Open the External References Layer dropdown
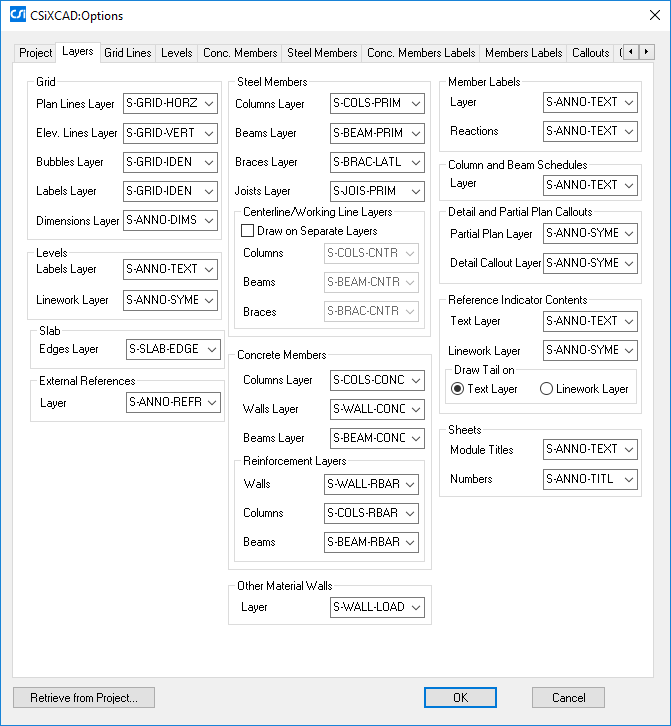Image resolution: width=671 pixels, height=726 pixels. pos(174,402)
